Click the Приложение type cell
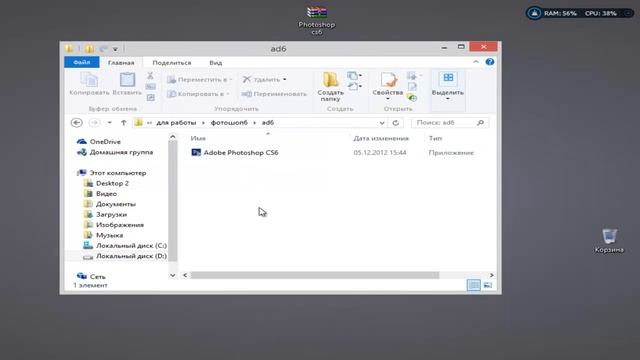This screenshot has height=360, width=640. 451,153
